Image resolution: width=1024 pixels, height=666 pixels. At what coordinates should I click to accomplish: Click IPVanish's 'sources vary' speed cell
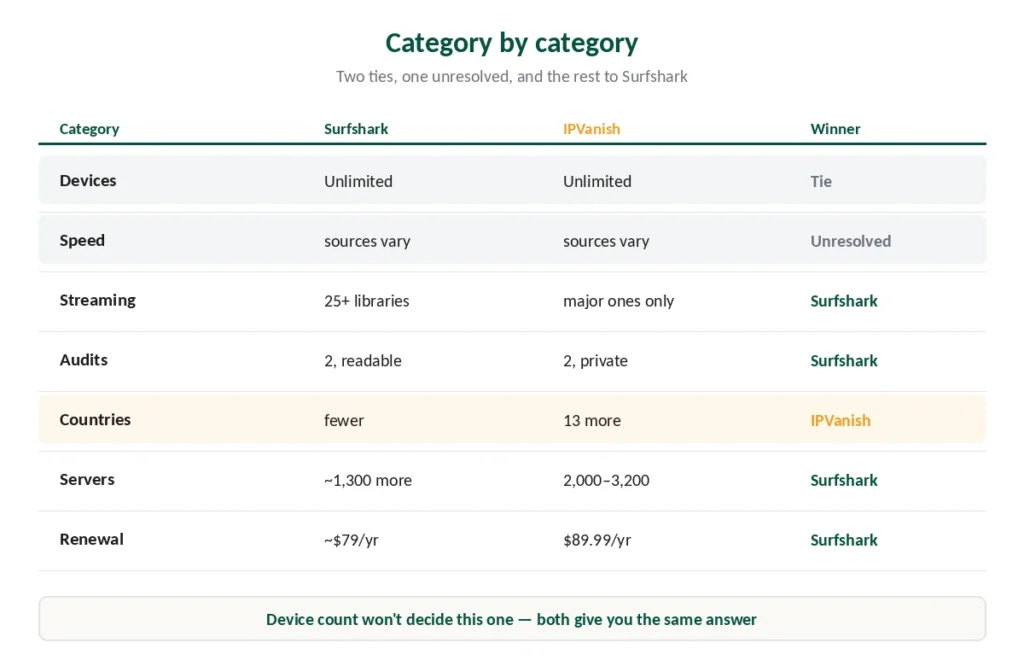(606, 241)
